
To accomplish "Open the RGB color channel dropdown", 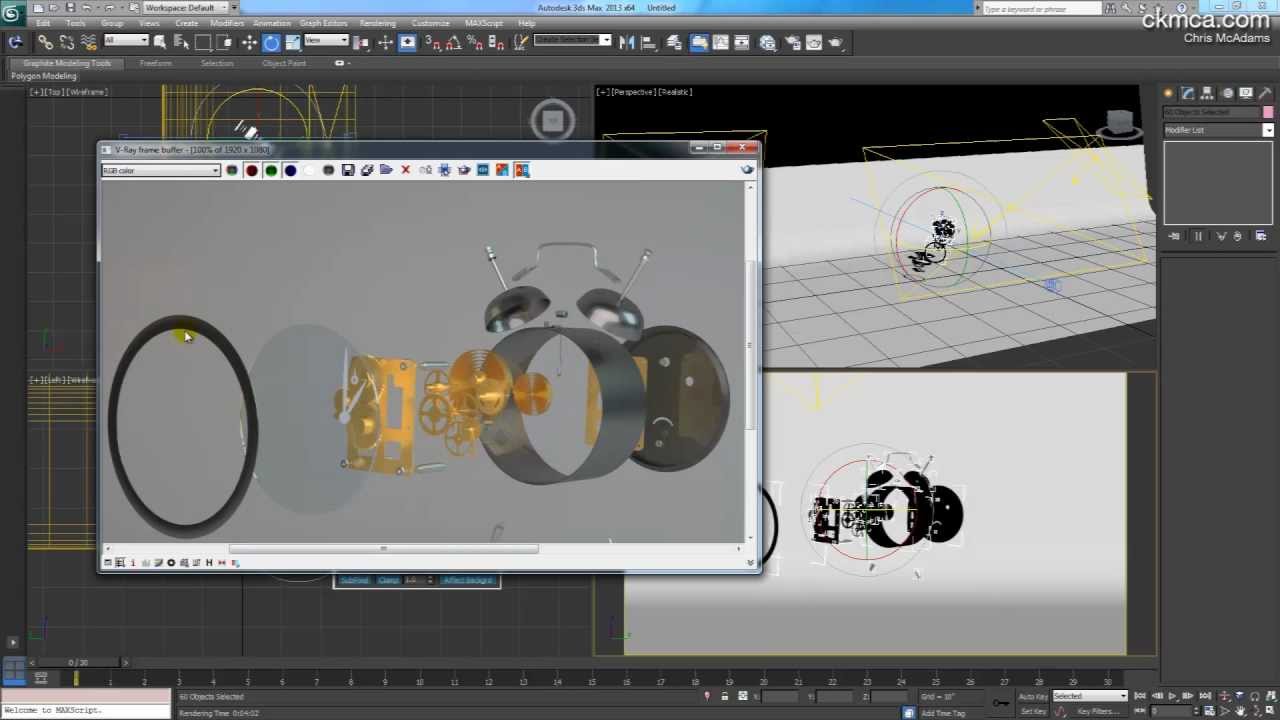I will tap(161, 170).
